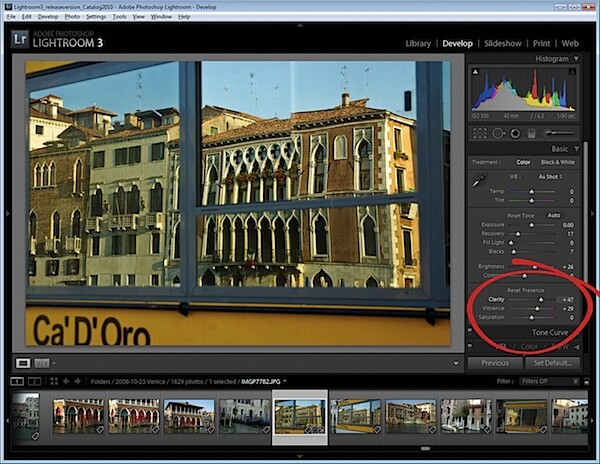600x464 pixels.
Task: Pick the White Balance eyedropper tool
Action: (479, 181)
